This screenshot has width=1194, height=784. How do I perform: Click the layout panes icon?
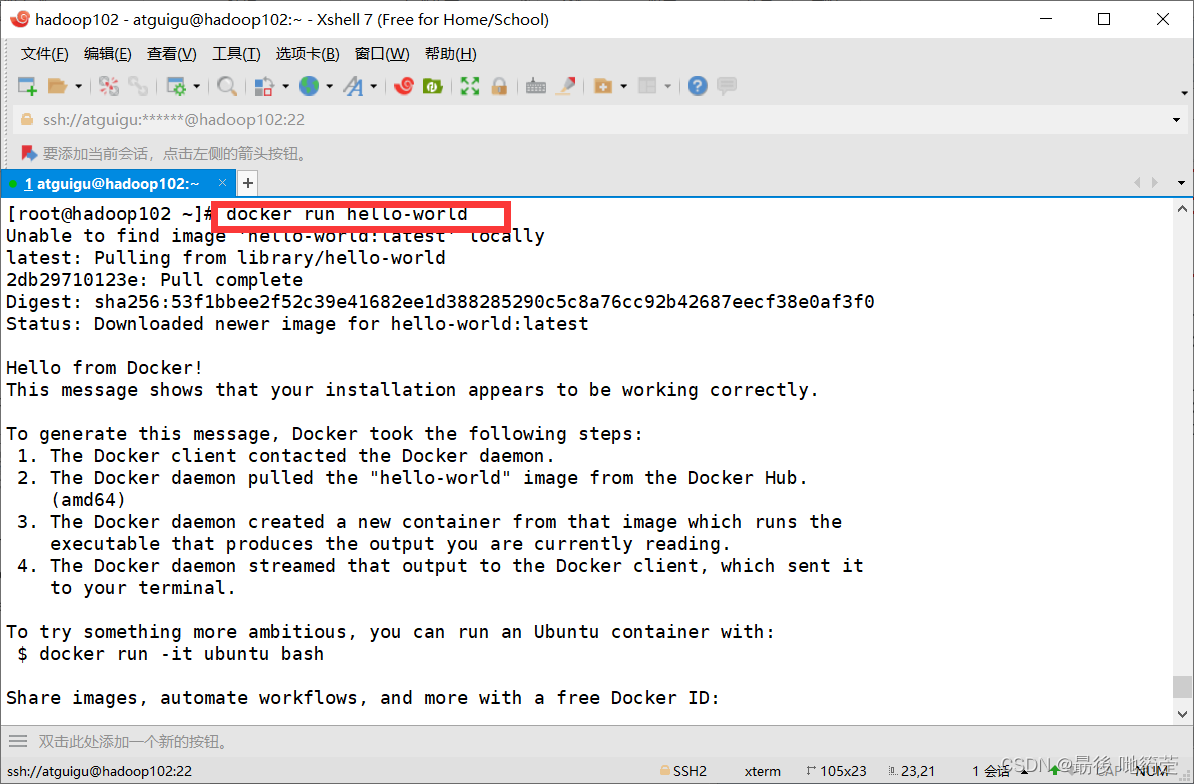coord(647,86)
